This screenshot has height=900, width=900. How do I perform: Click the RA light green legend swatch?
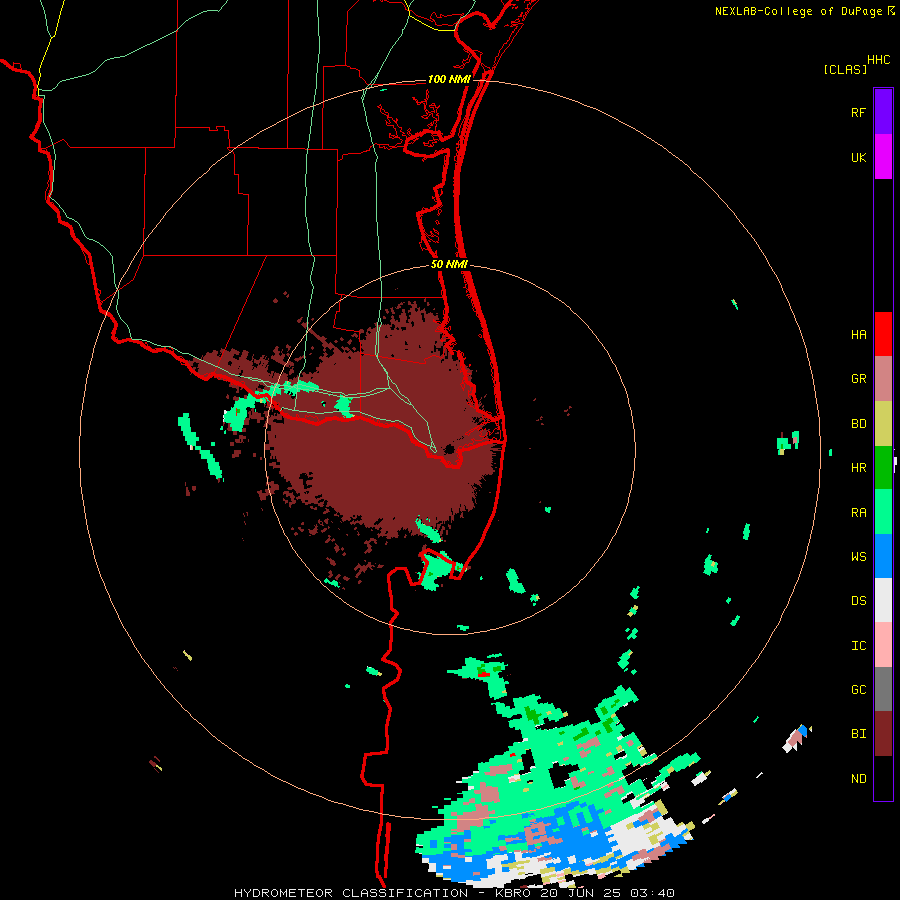(x=883, y=512)
